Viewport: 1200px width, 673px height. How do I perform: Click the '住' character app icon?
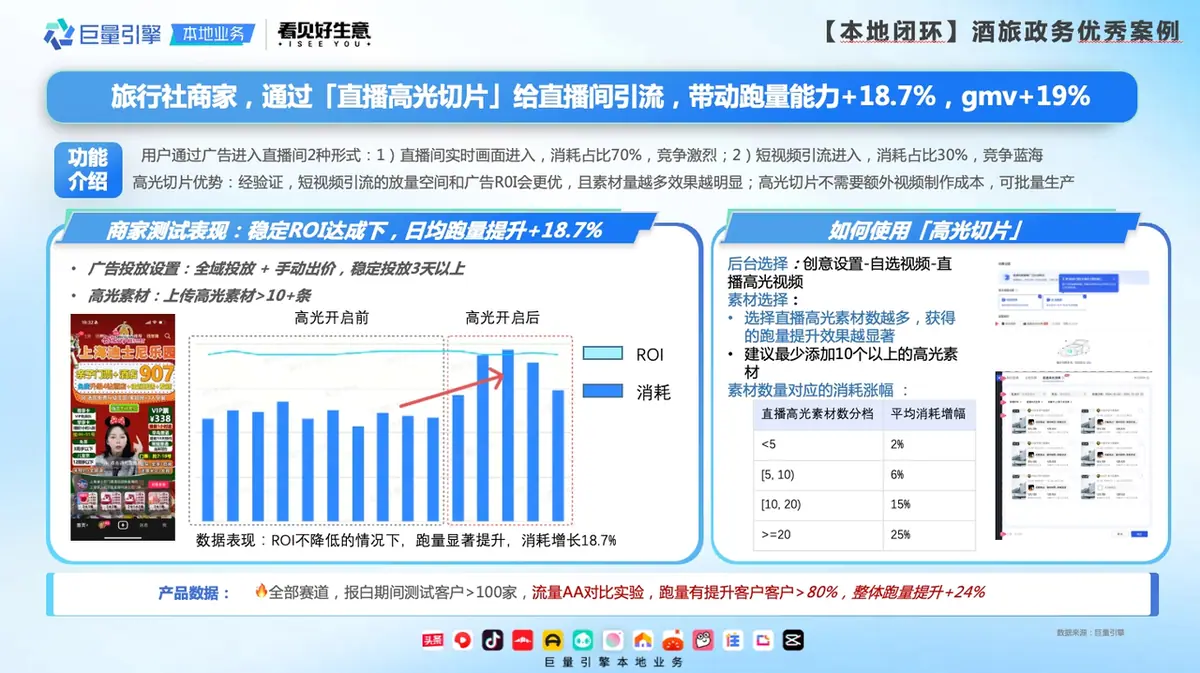point(733,639)
